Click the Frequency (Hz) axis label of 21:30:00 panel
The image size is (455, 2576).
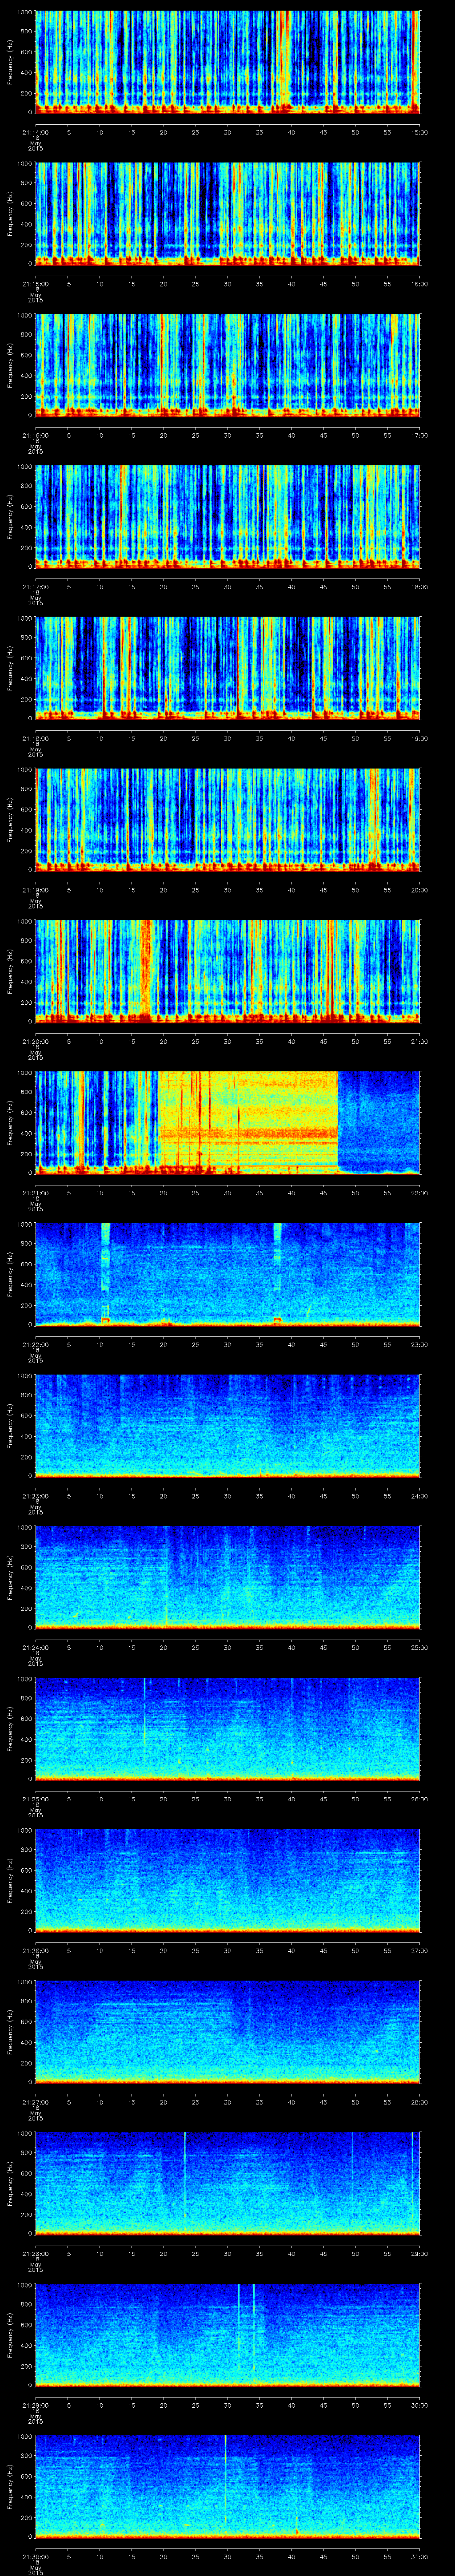(x=10, y=2486)
